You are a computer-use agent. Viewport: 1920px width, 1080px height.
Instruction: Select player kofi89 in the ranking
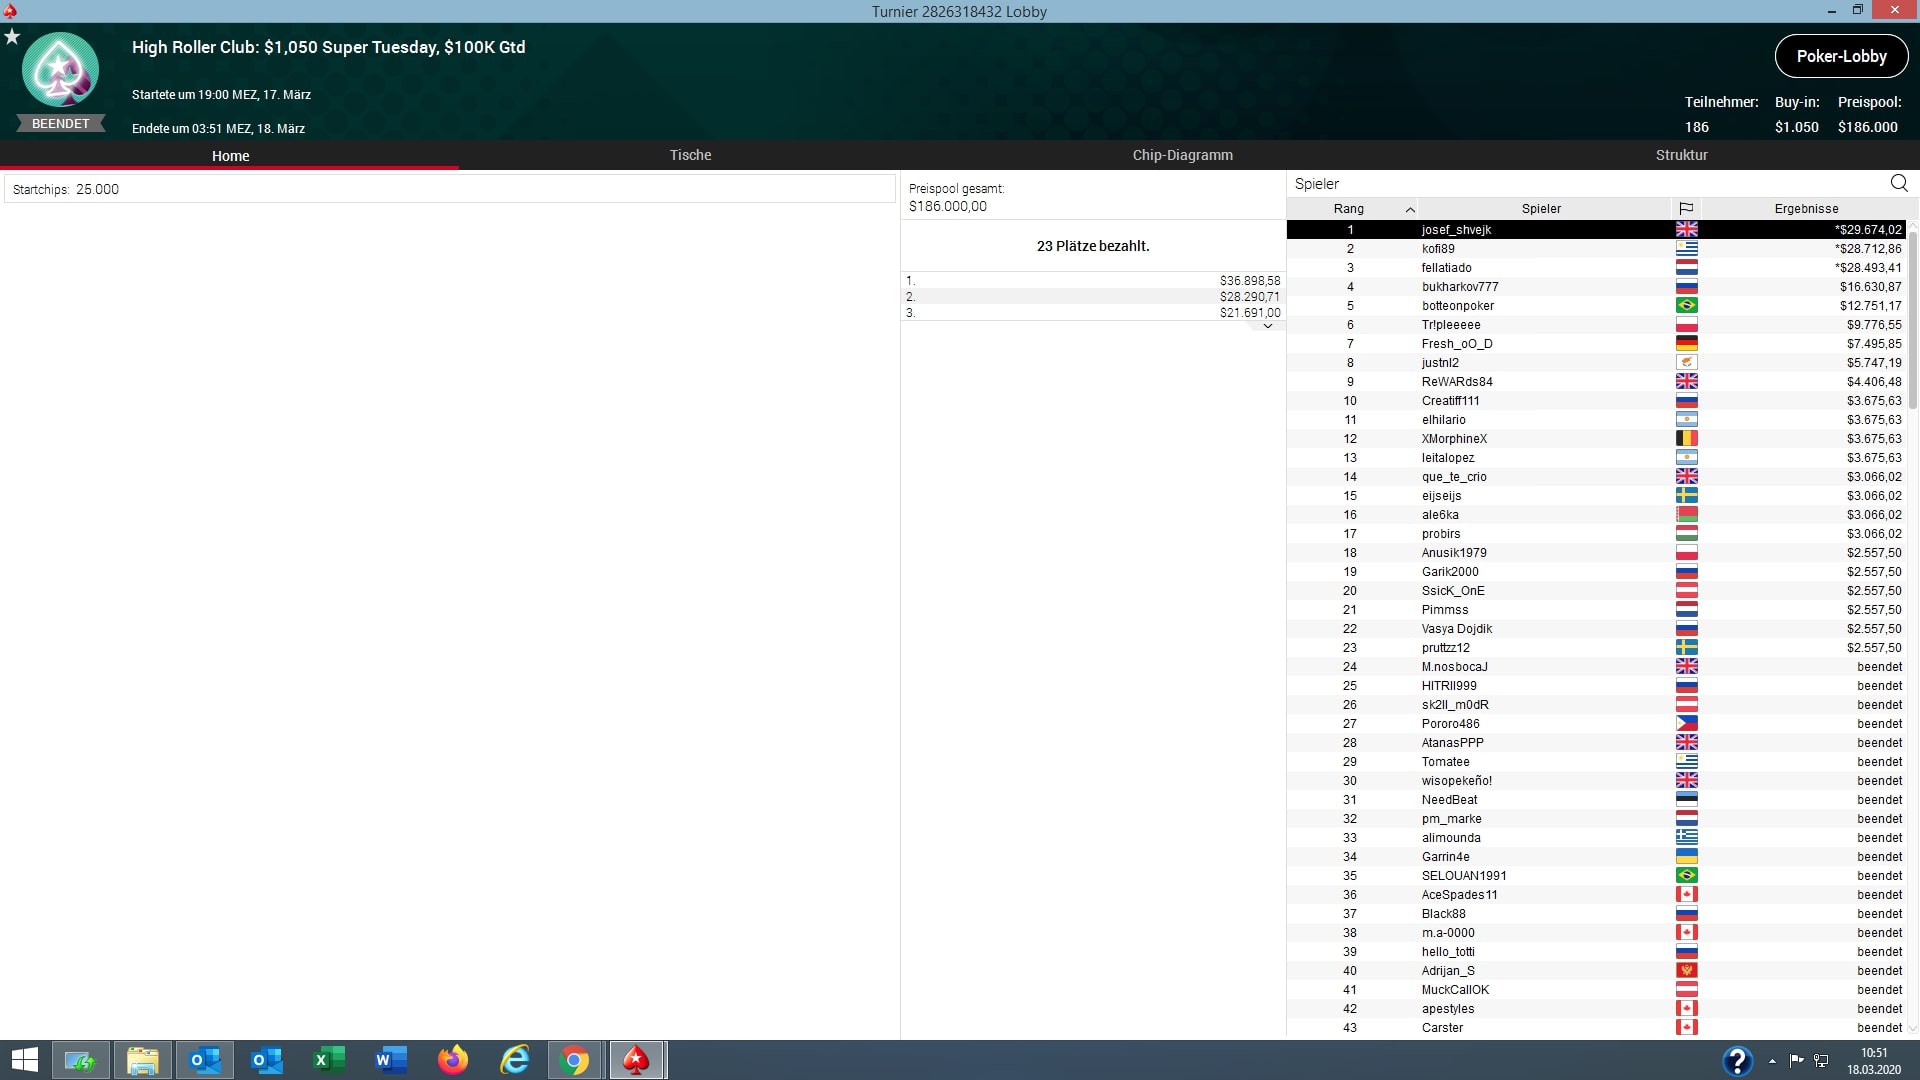[1438, 249]
